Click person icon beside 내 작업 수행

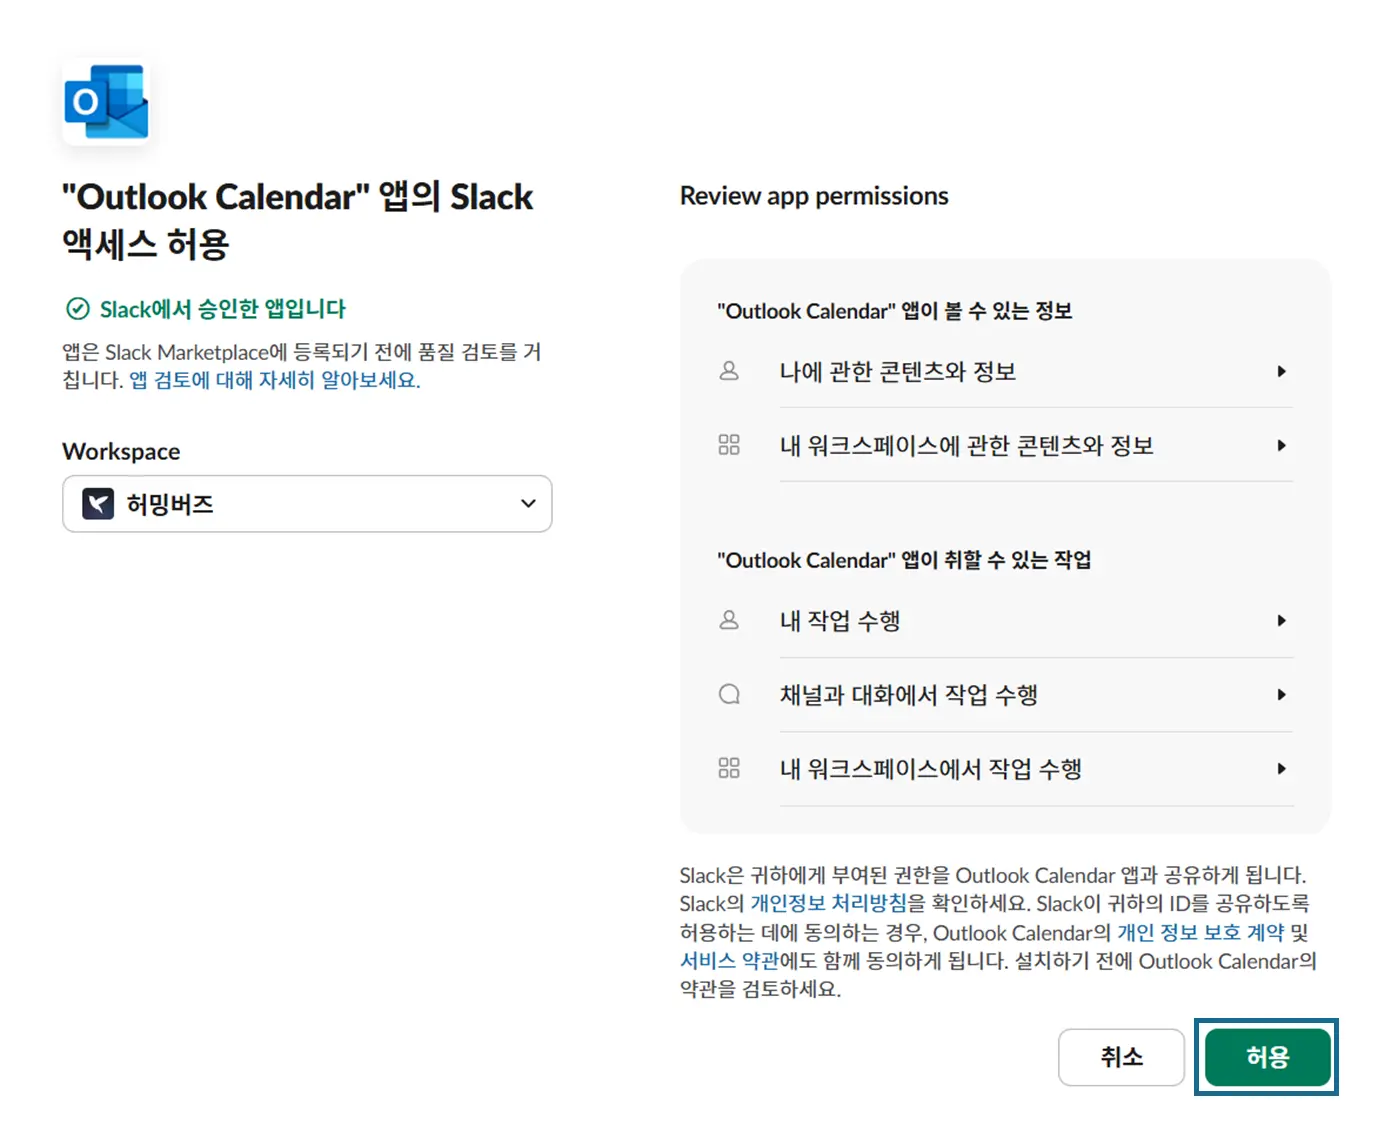(729, 620)
